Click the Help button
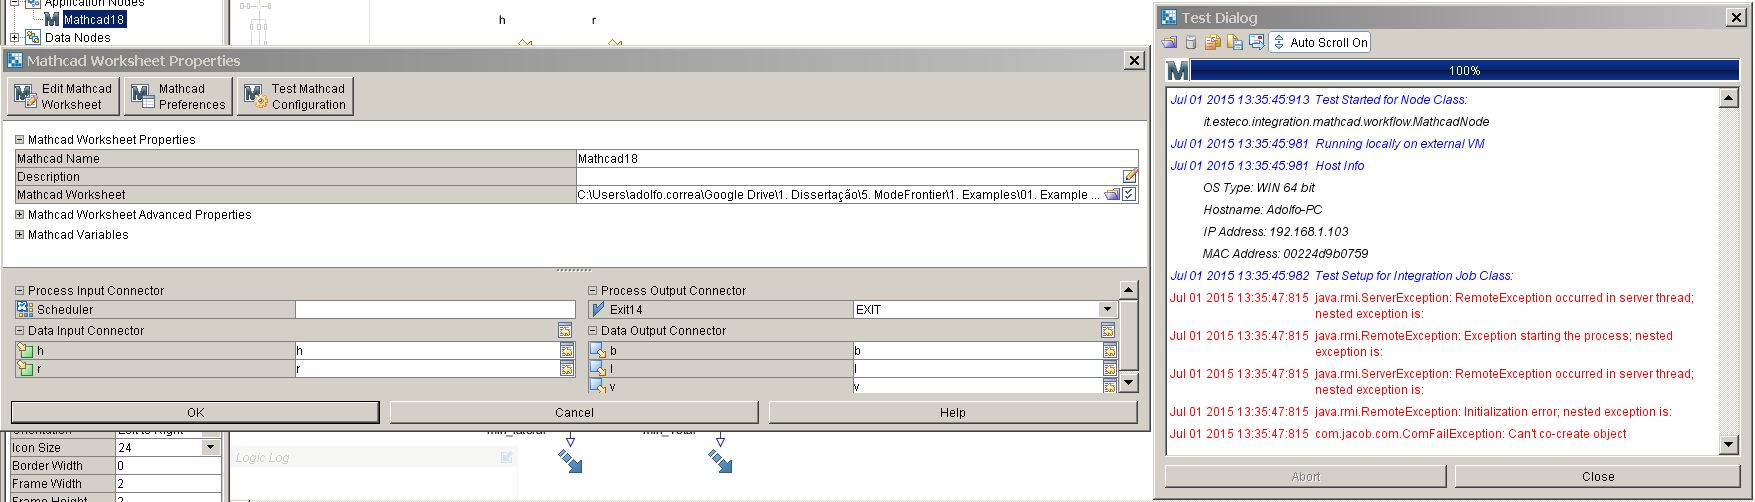This screenshot has height=502, width=1755. [953, 412]
